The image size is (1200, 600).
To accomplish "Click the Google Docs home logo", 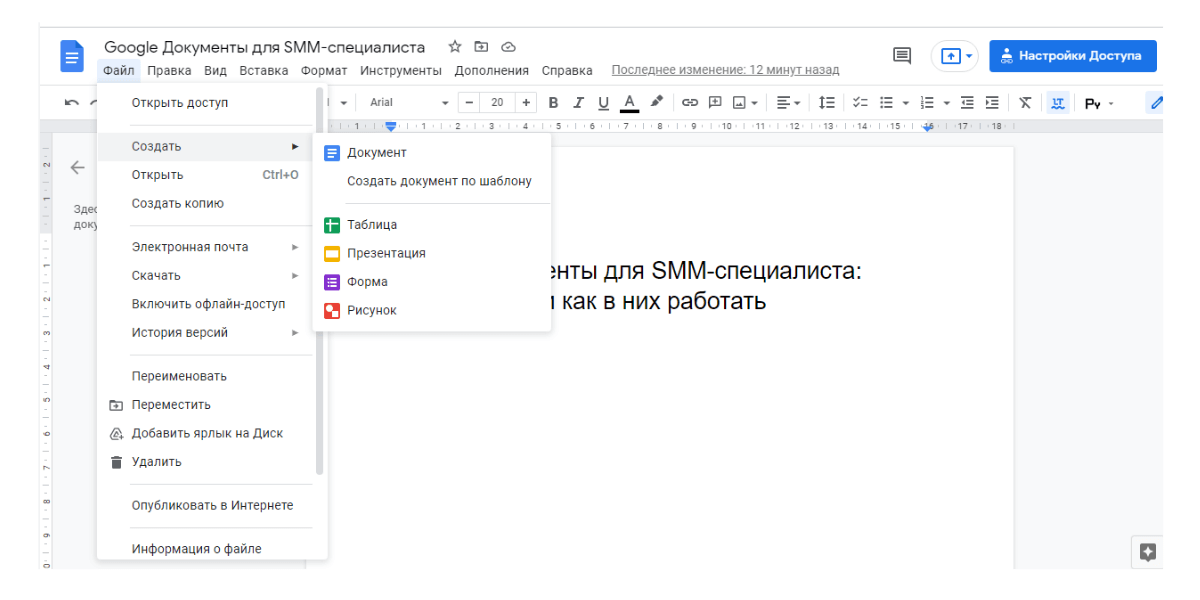I will point(72,56).
